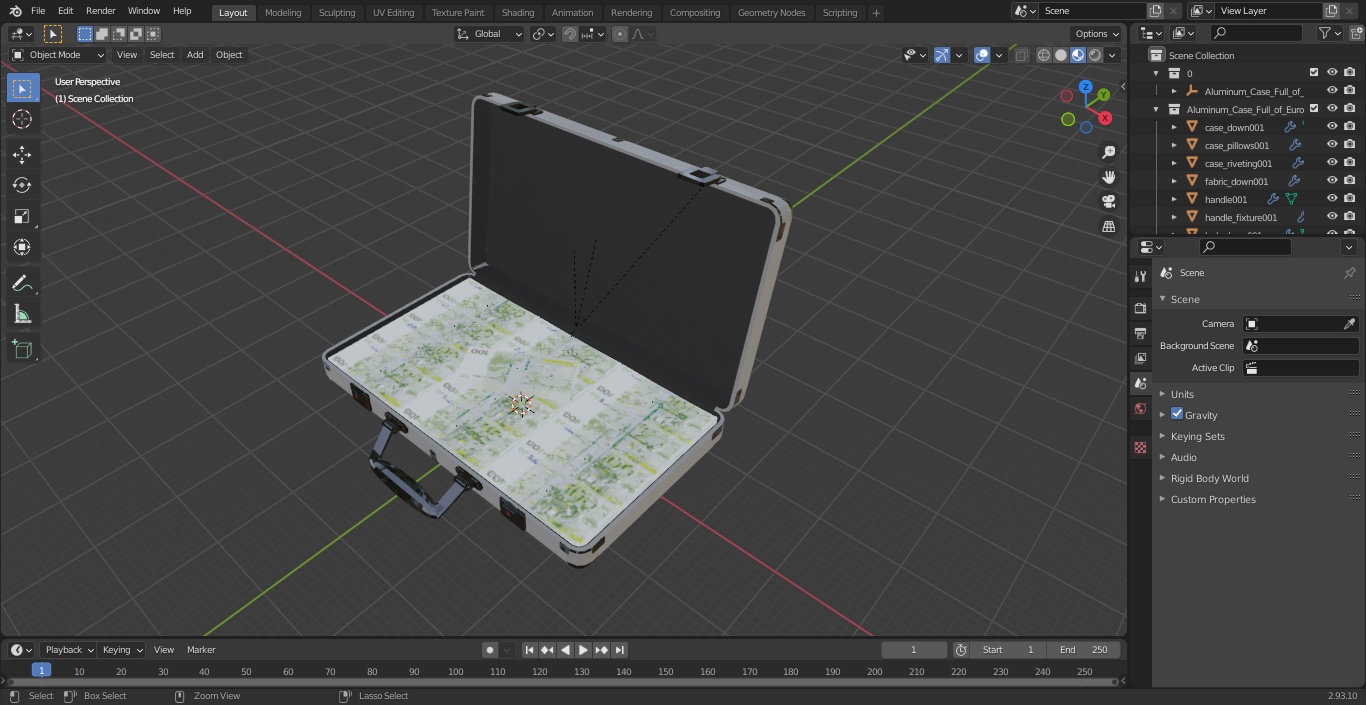Open the File menu
The width and height of the screenshot is (1366, 705).
38,11
